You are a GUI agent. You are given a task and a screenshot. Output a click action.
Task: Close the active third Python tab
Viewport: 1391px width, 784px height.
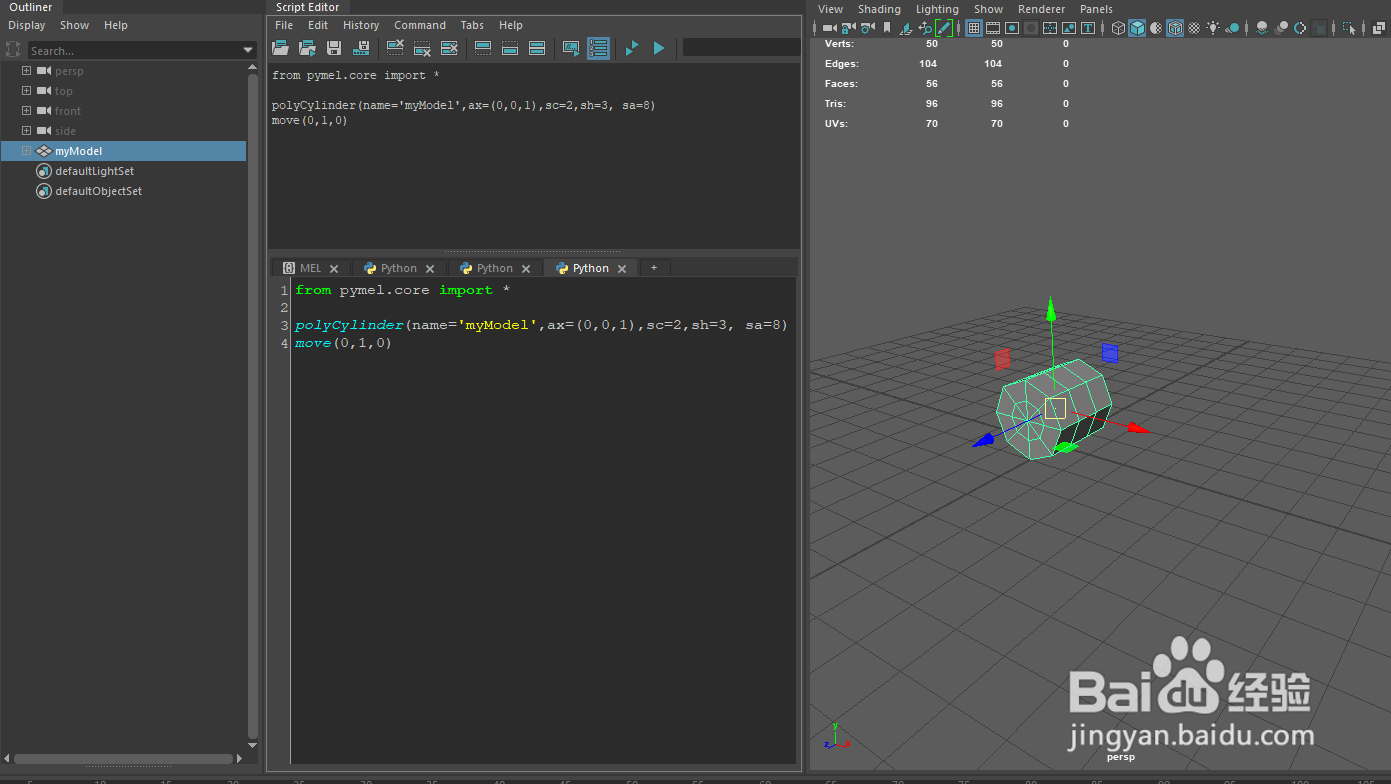pyautogui.click(x=622, y=269)
